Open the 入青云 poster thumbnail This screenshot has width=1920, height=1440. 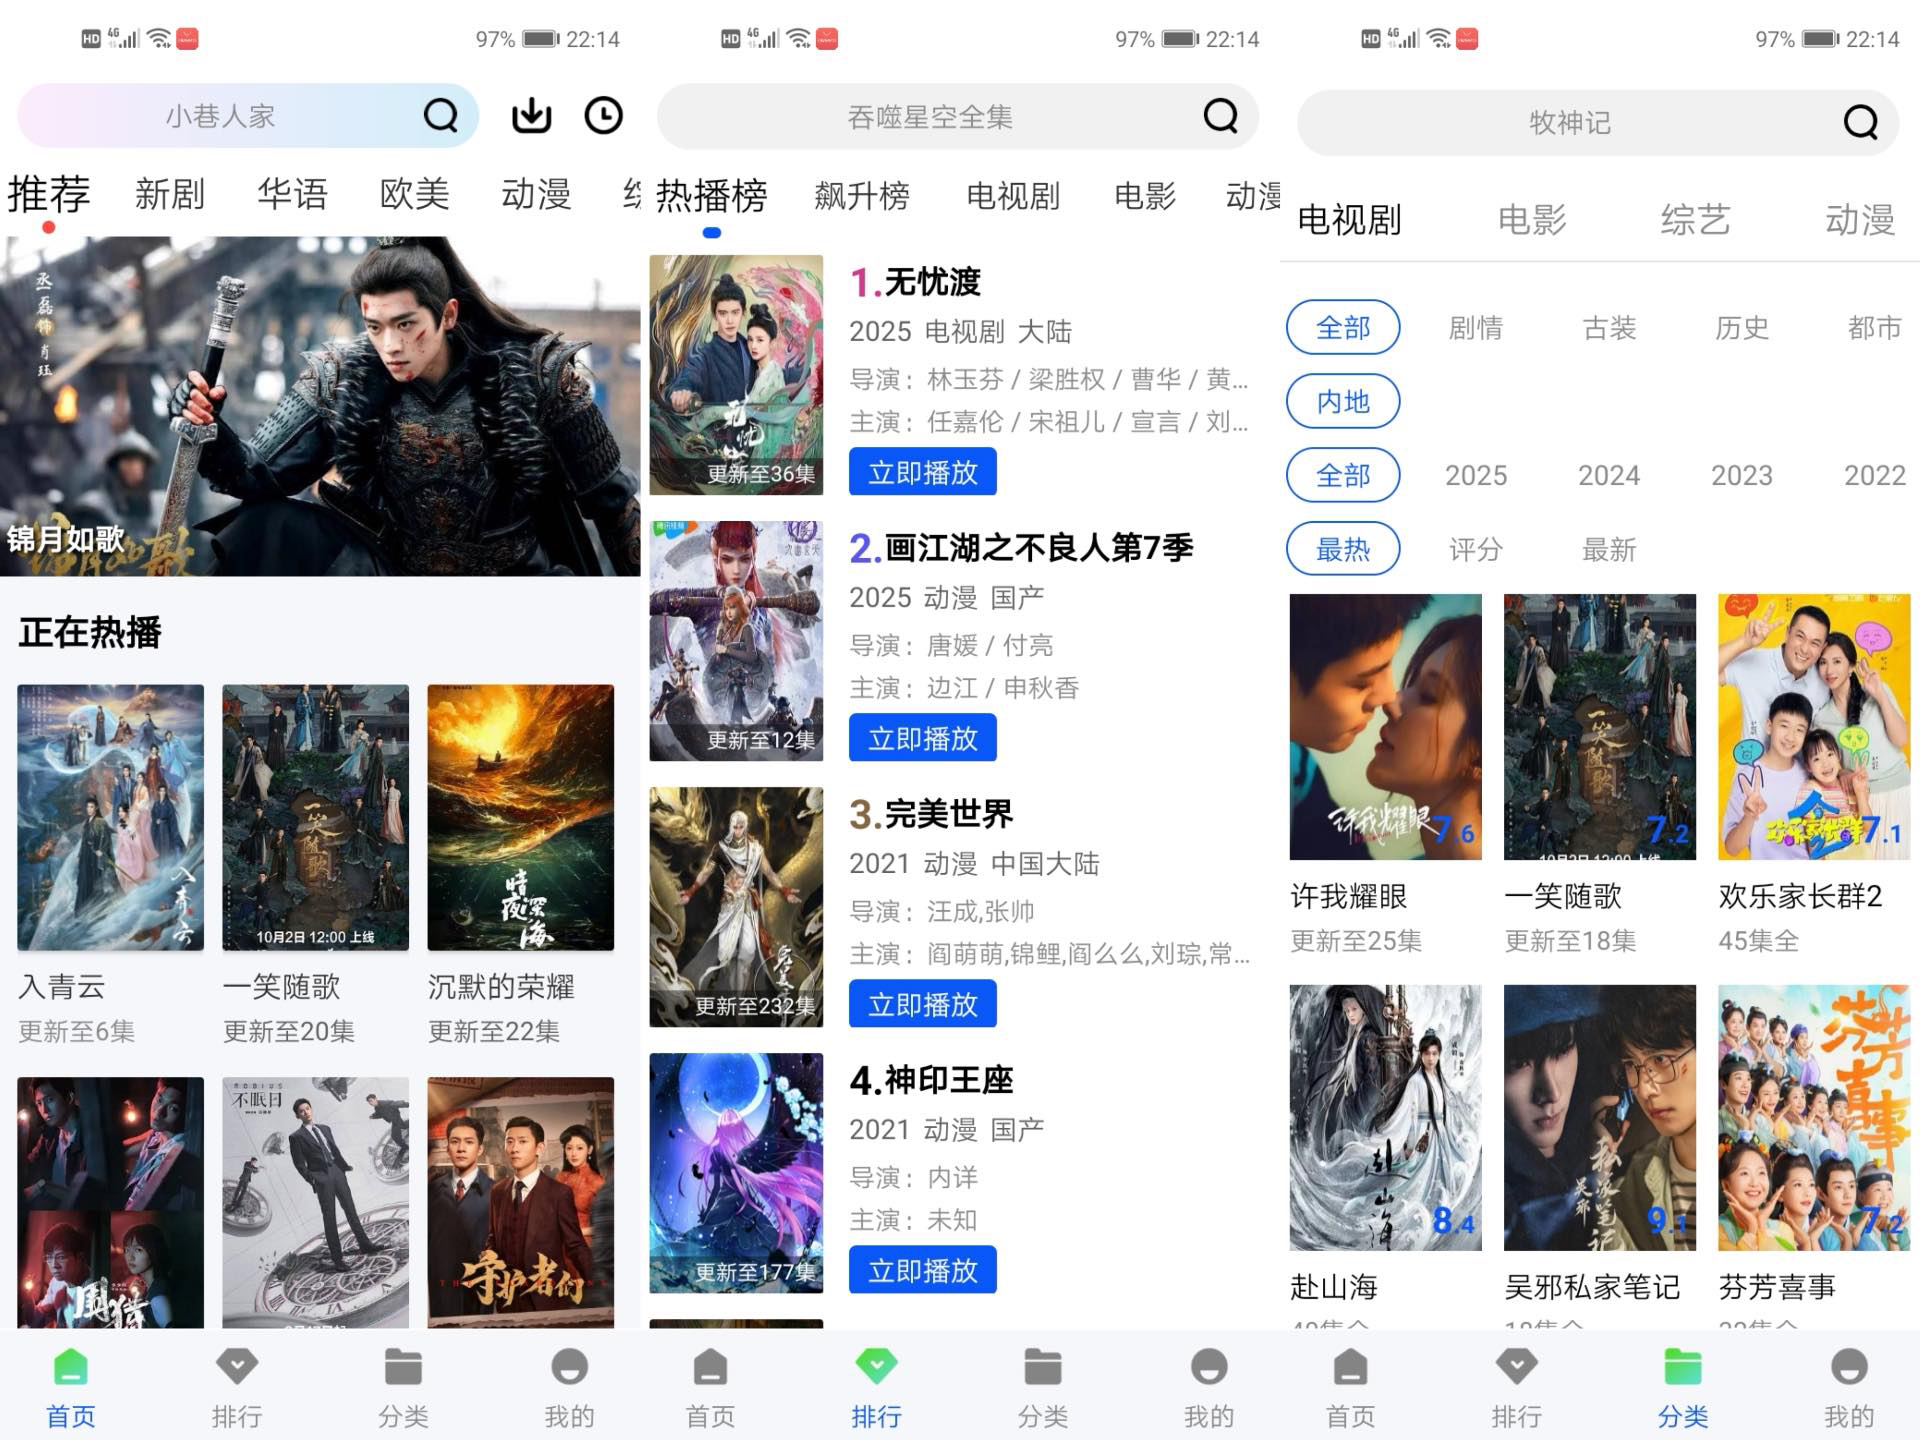point(110,817)
